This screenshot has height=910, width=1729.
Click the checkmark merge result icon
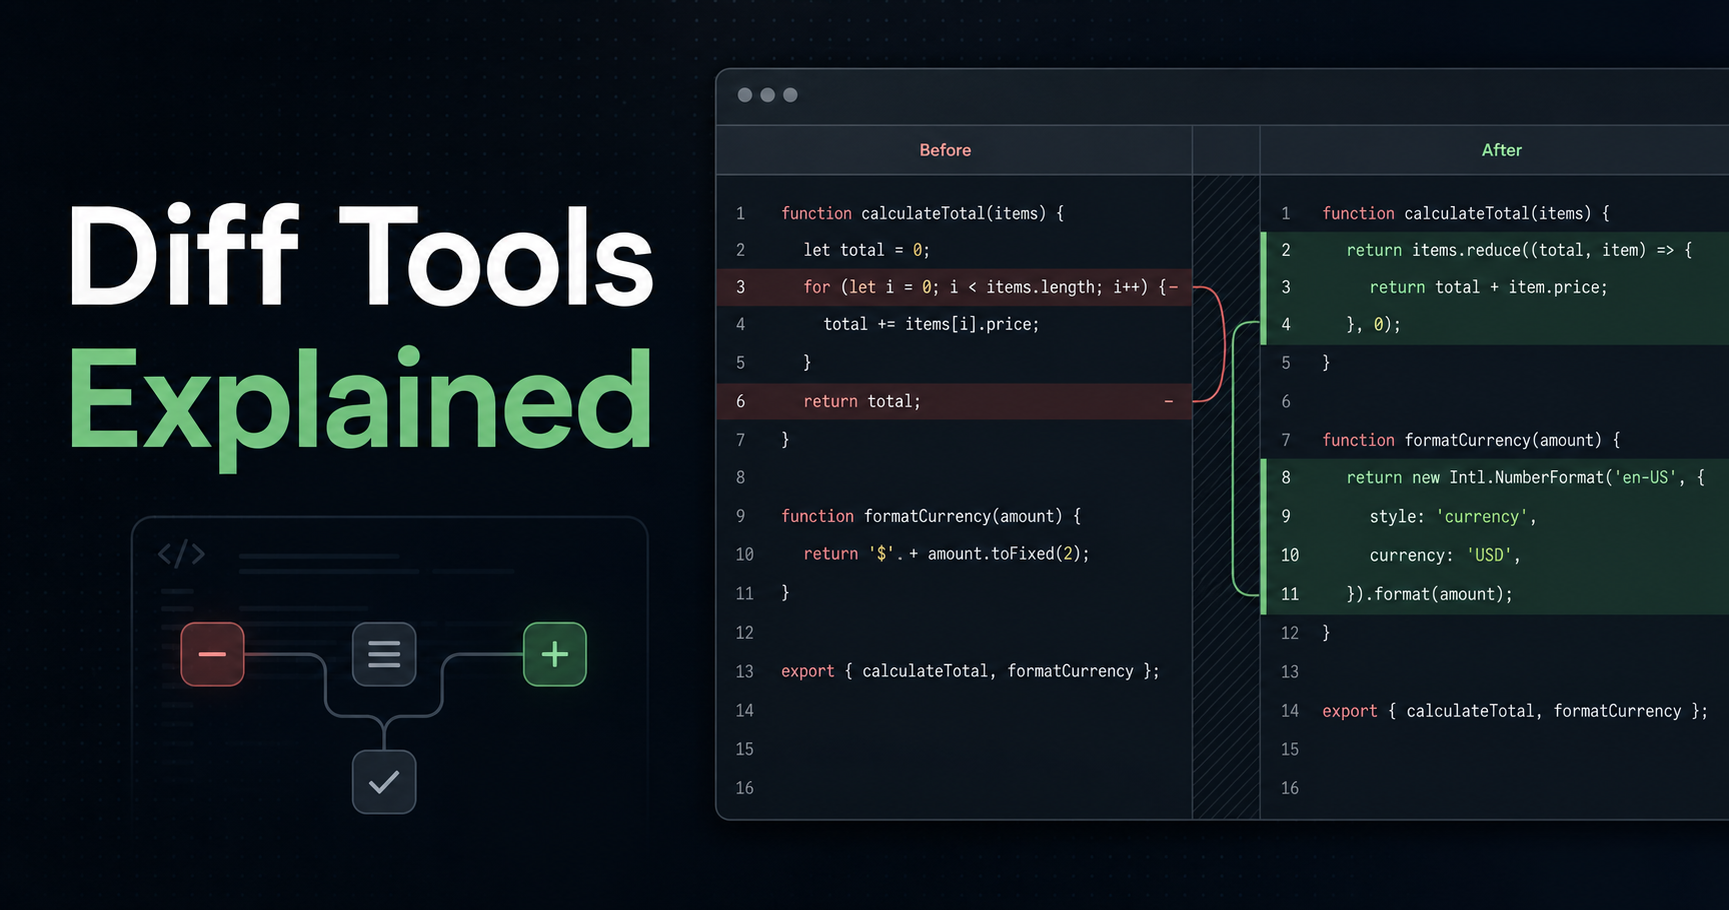pyautogui.click(x=384, y=782)
